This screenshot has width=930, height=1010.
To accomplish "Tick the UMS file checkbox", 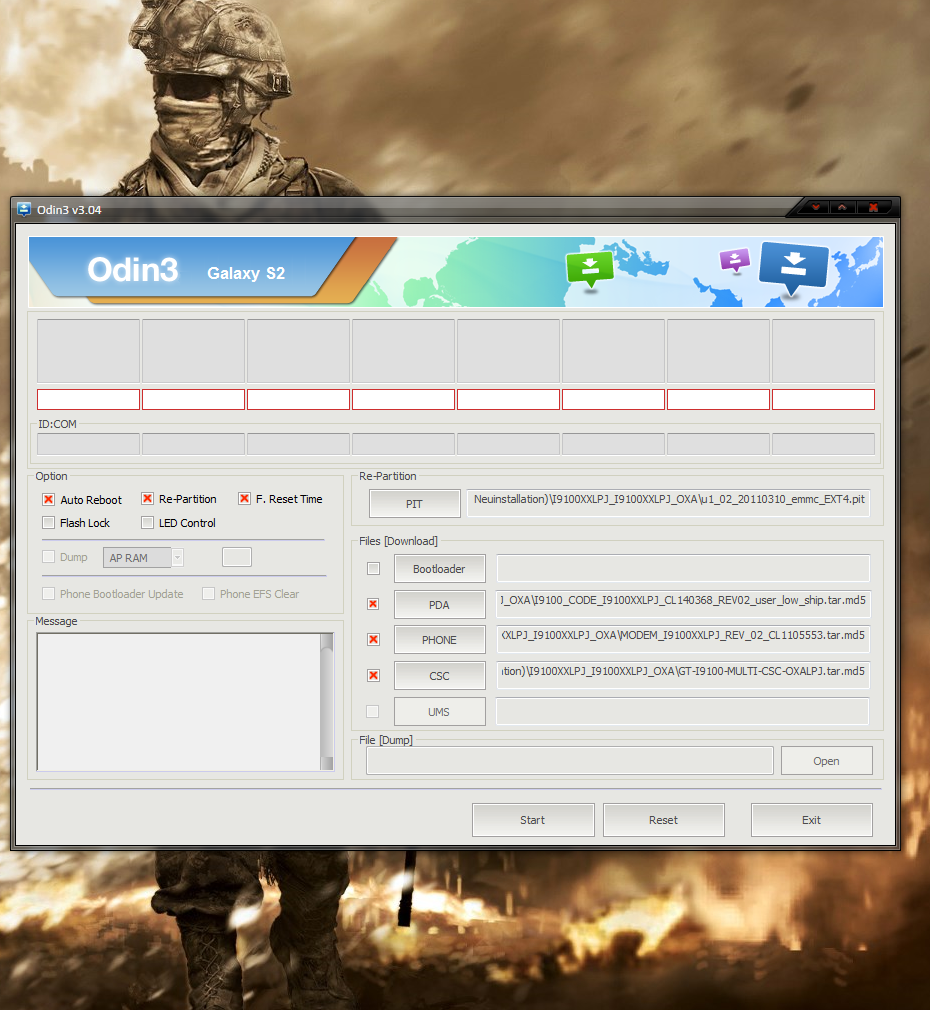I will coord(372,711).
